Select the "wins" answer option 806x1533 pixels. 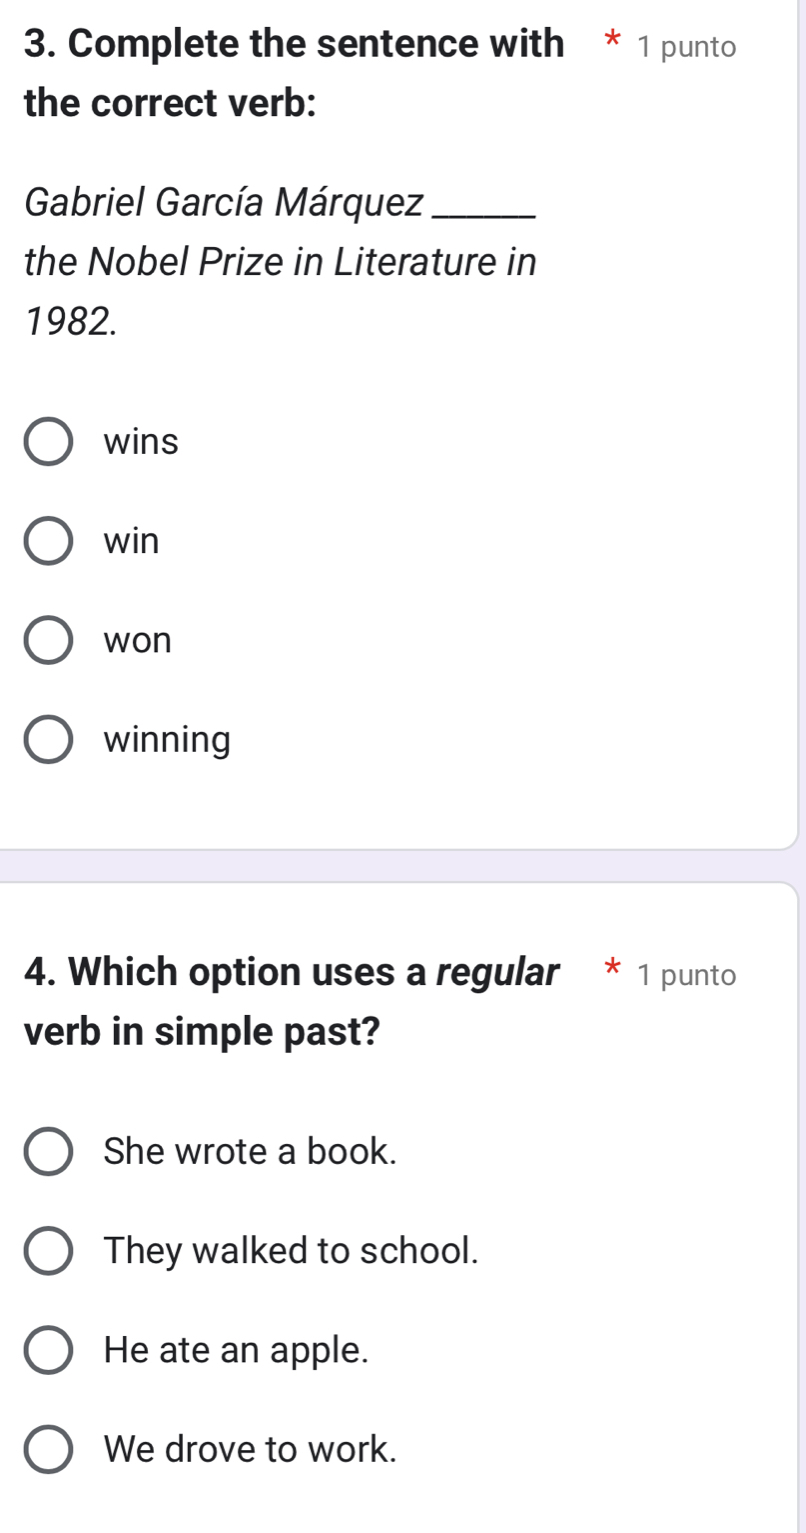[47, 443]
